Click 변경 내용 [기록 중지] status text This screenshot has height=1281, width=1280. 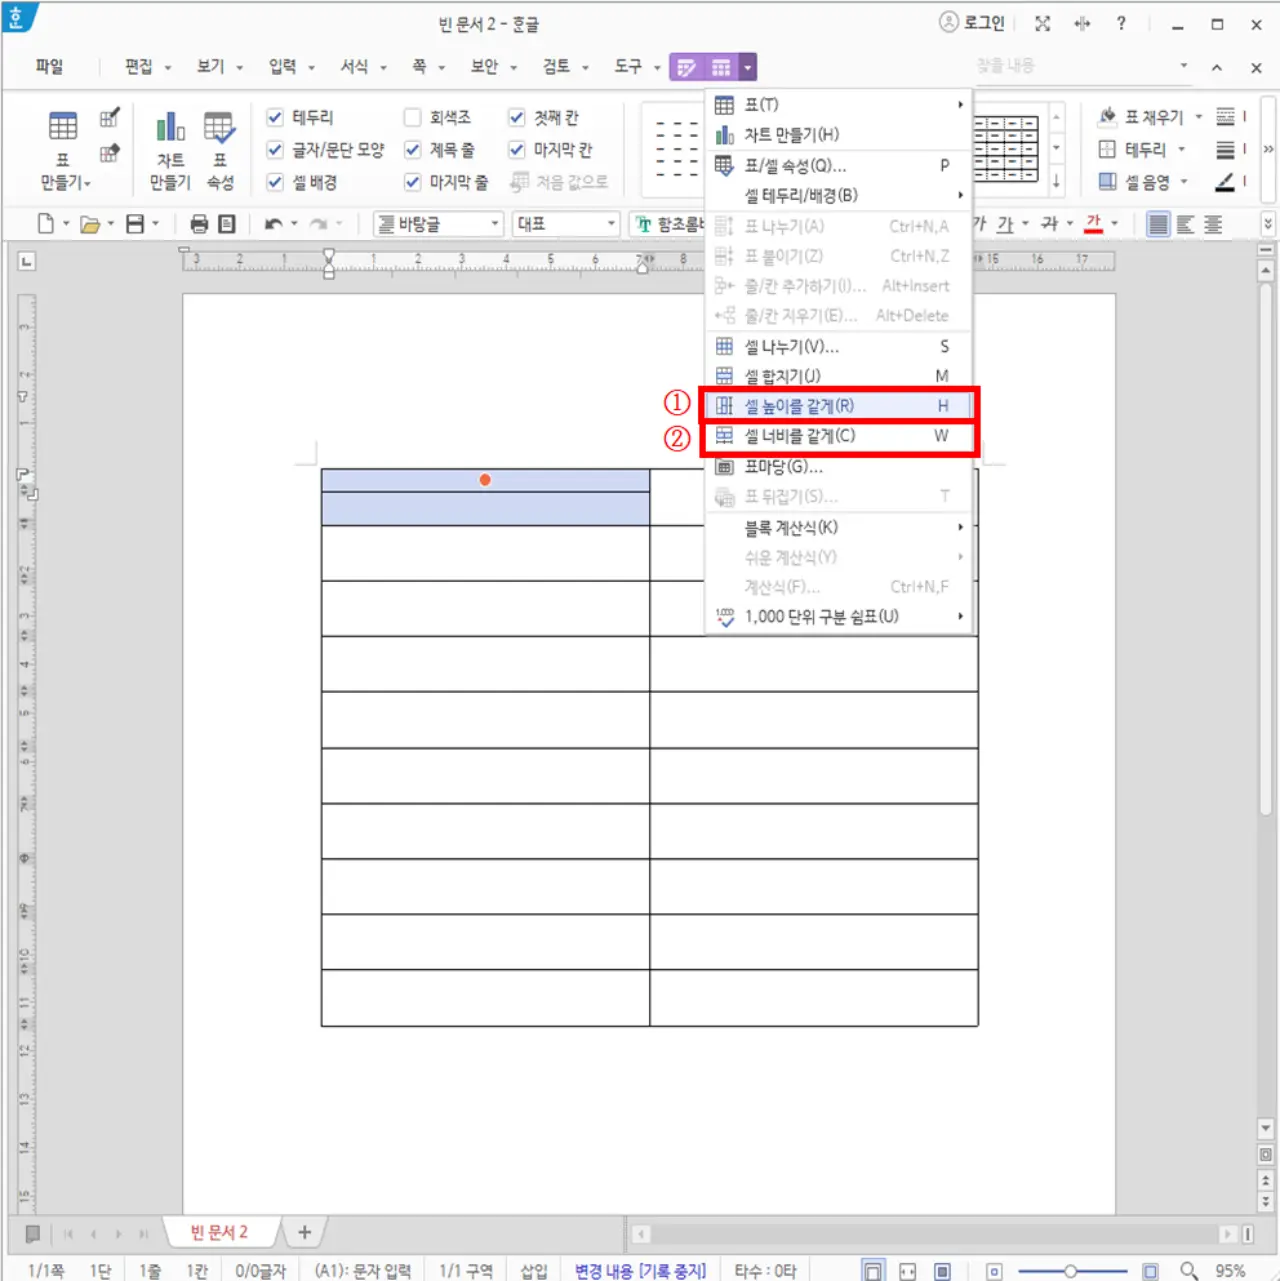pyautogui.click(x=640, y=1271)
